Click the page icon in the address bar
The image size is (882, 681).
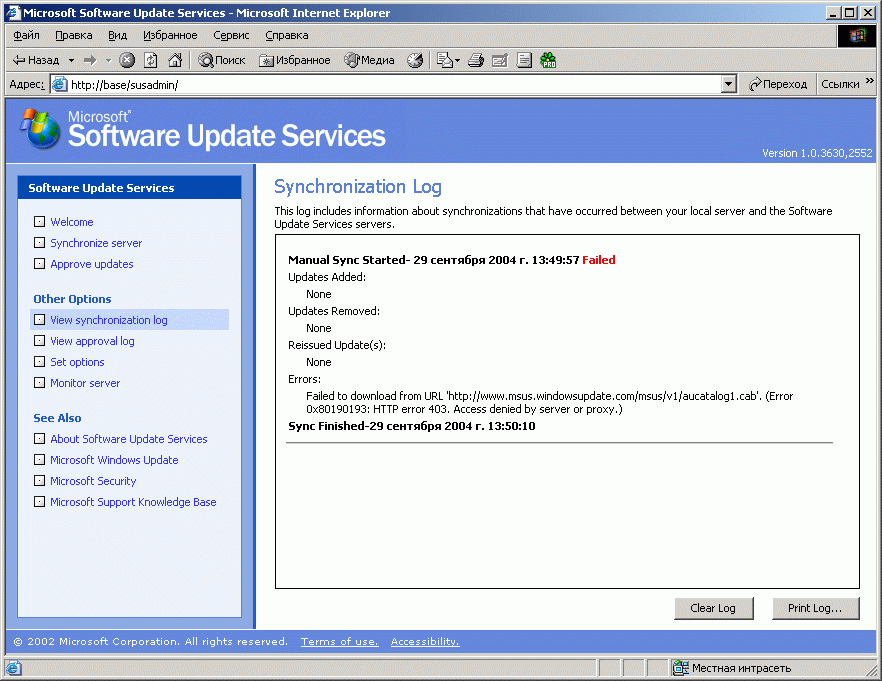59,84
